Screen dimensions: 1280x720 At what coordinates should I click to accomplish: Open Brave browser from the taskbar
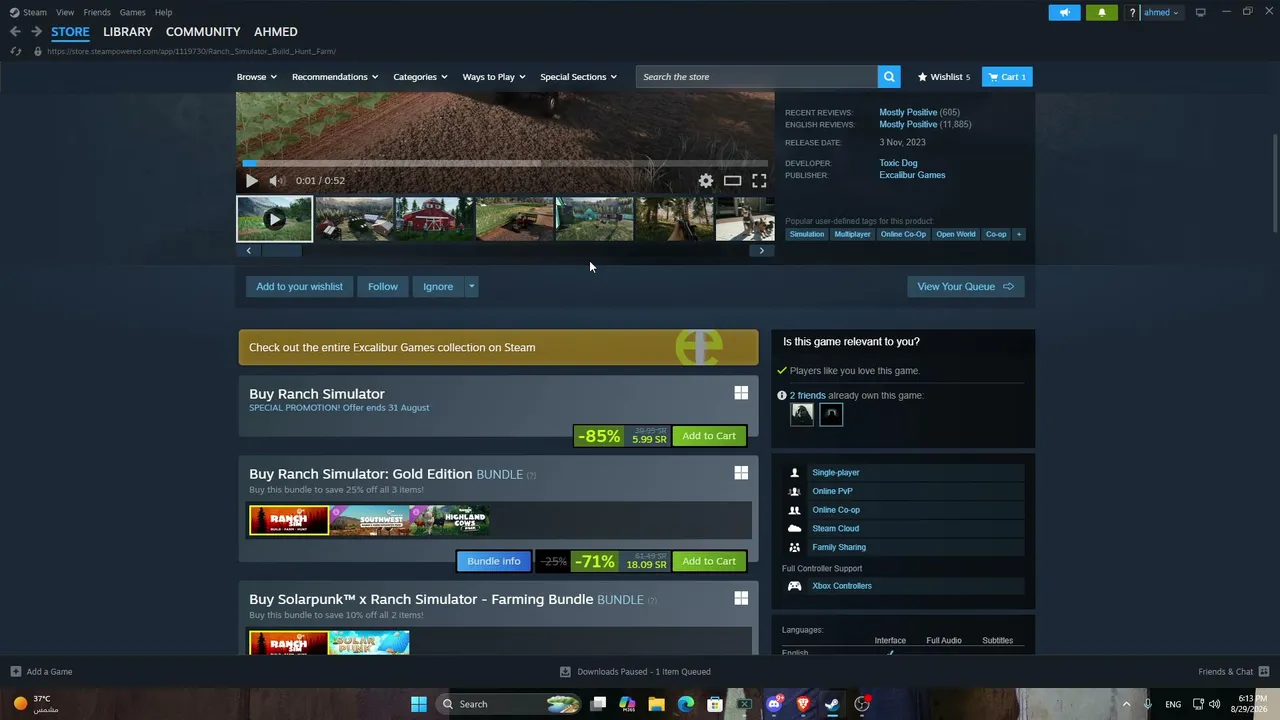point(803,704)
